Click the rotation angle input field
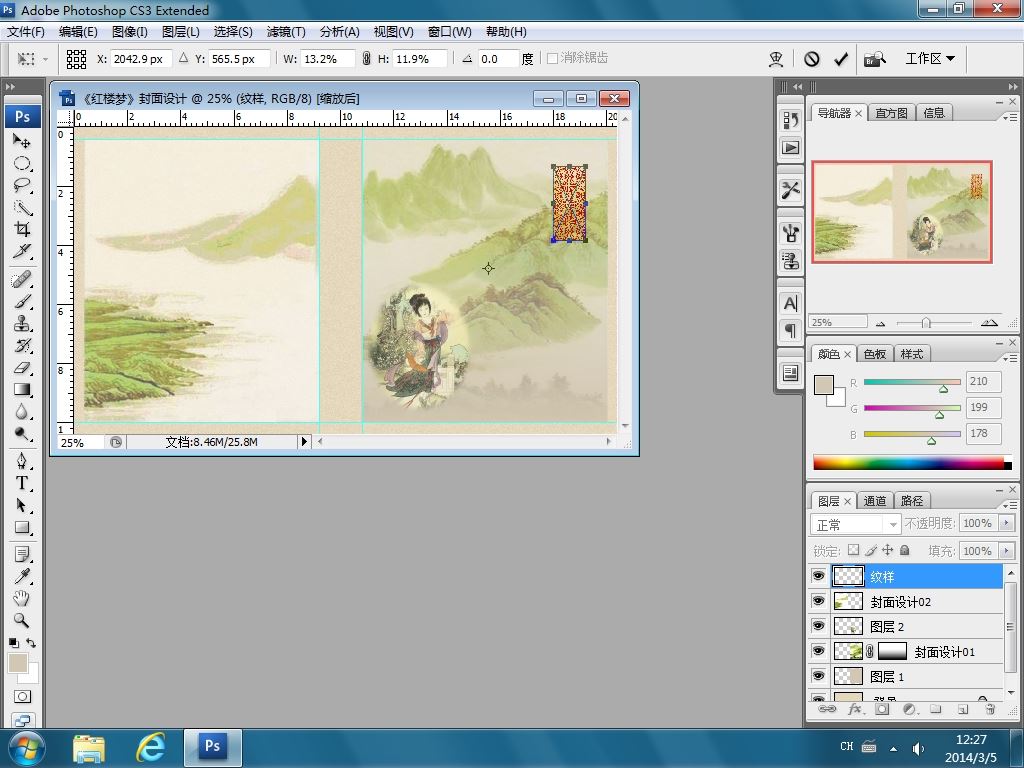 [498, 59]
